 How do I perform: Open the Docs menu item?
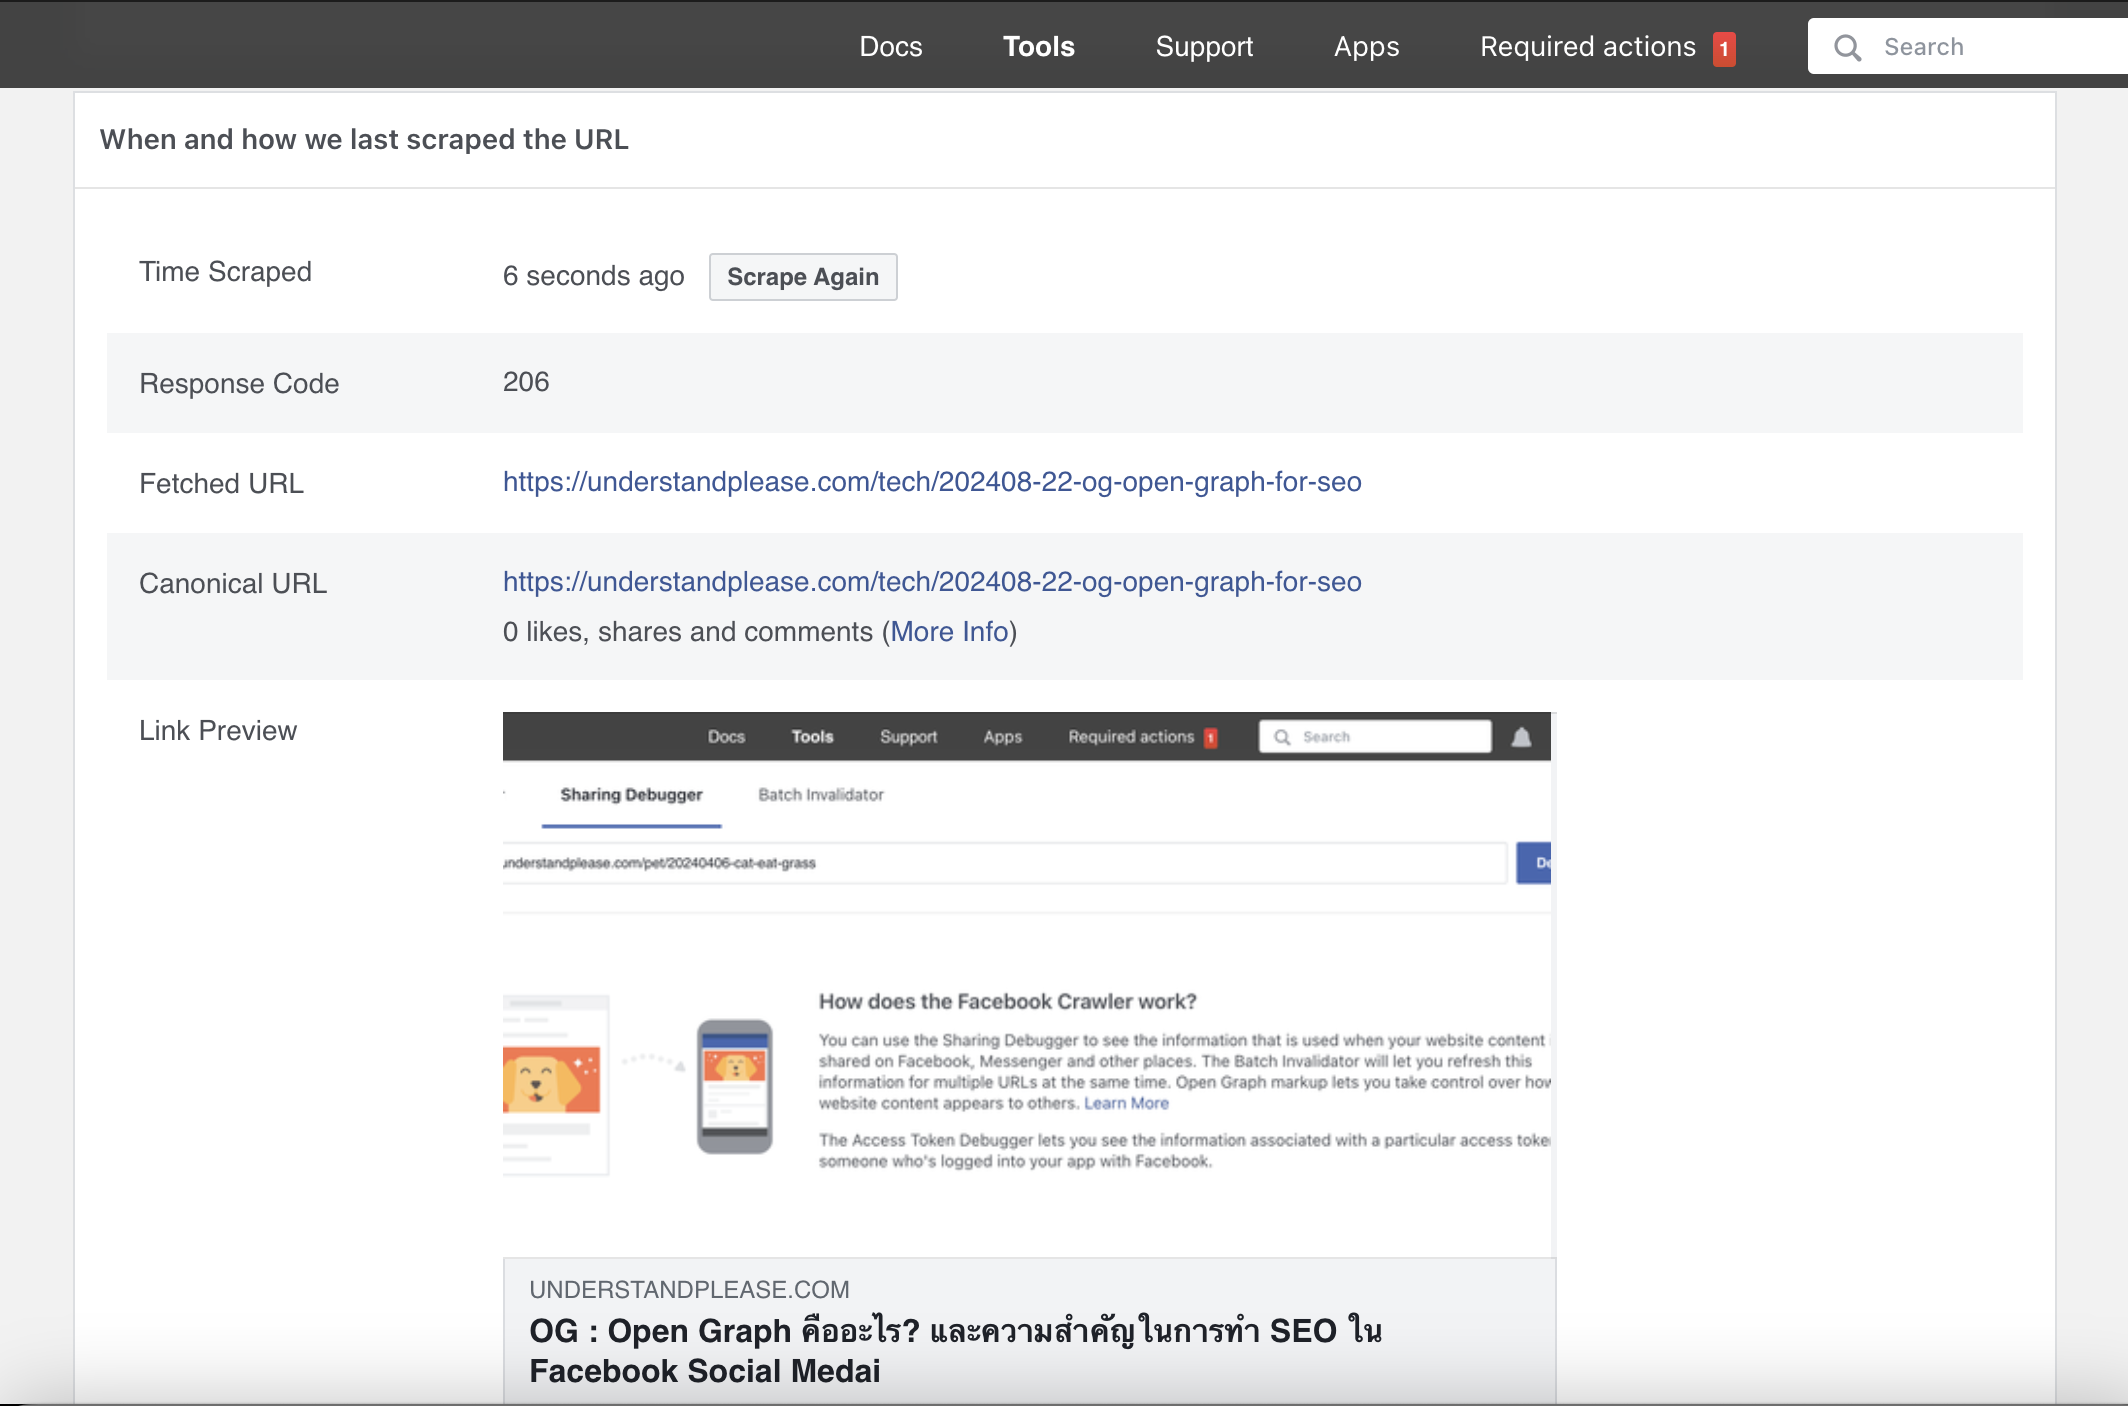[x=890, y=46]
